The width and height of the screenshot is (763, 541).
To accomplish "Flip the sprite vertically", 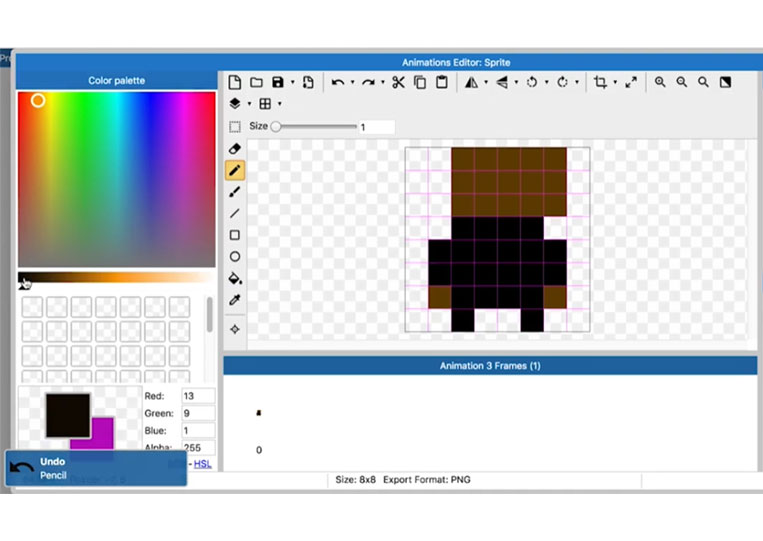I will (502, 82).
